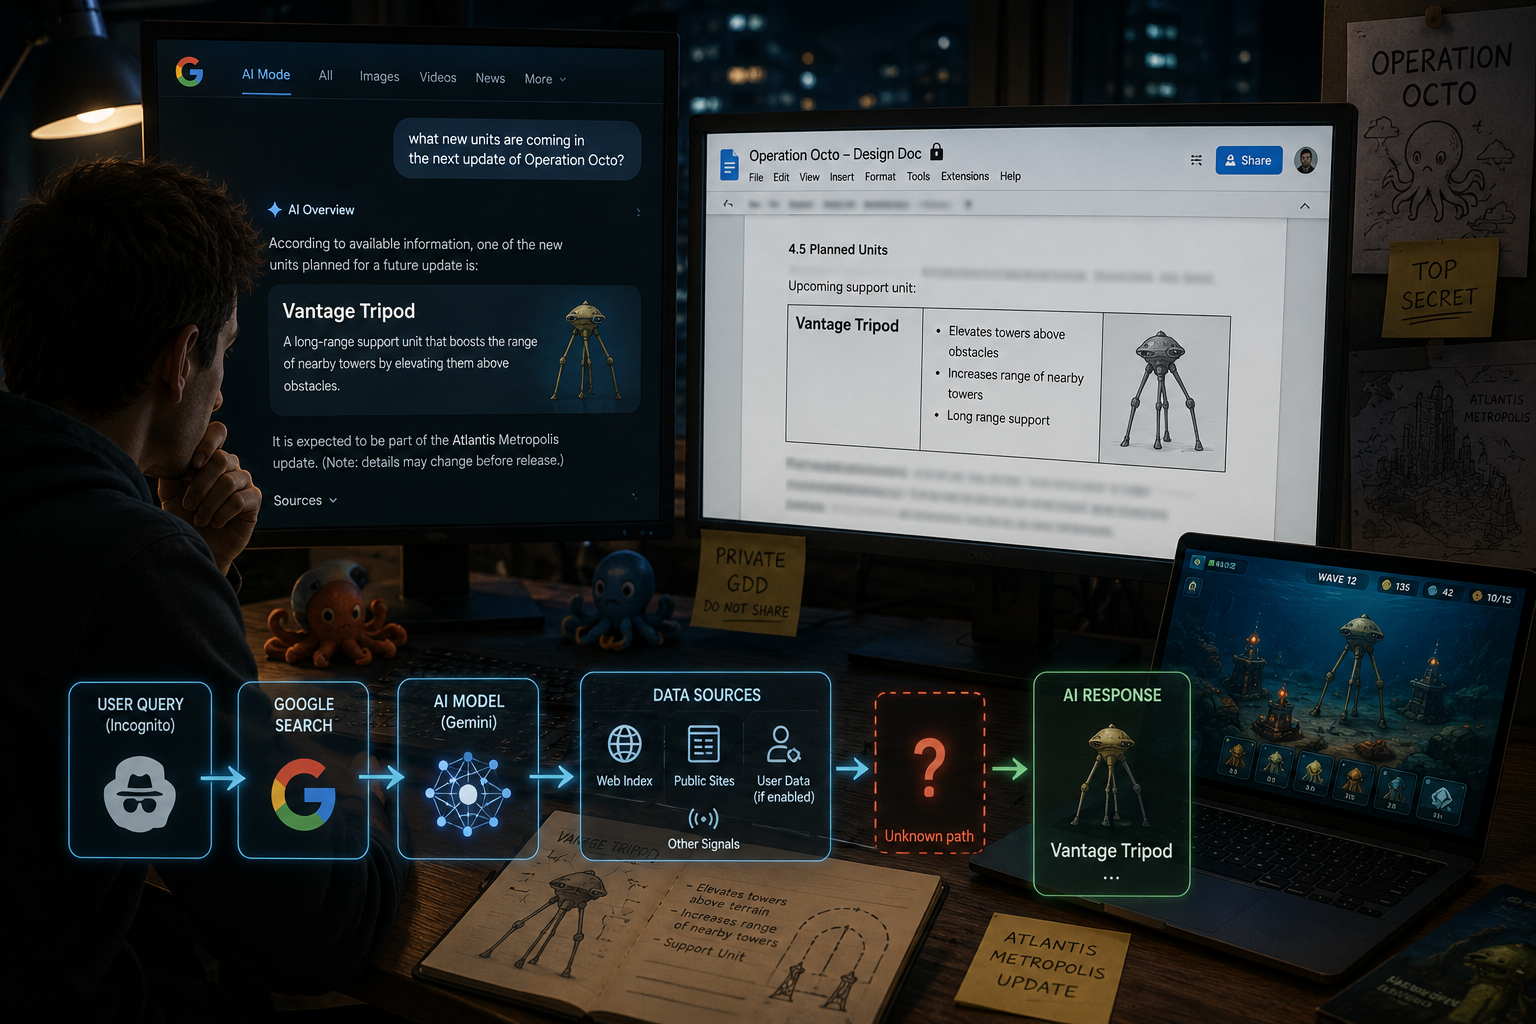Image resolution: width=1536 pixels, height=1024 pixels.
Task: Open the Videos search tab
Action: point(438,77)
